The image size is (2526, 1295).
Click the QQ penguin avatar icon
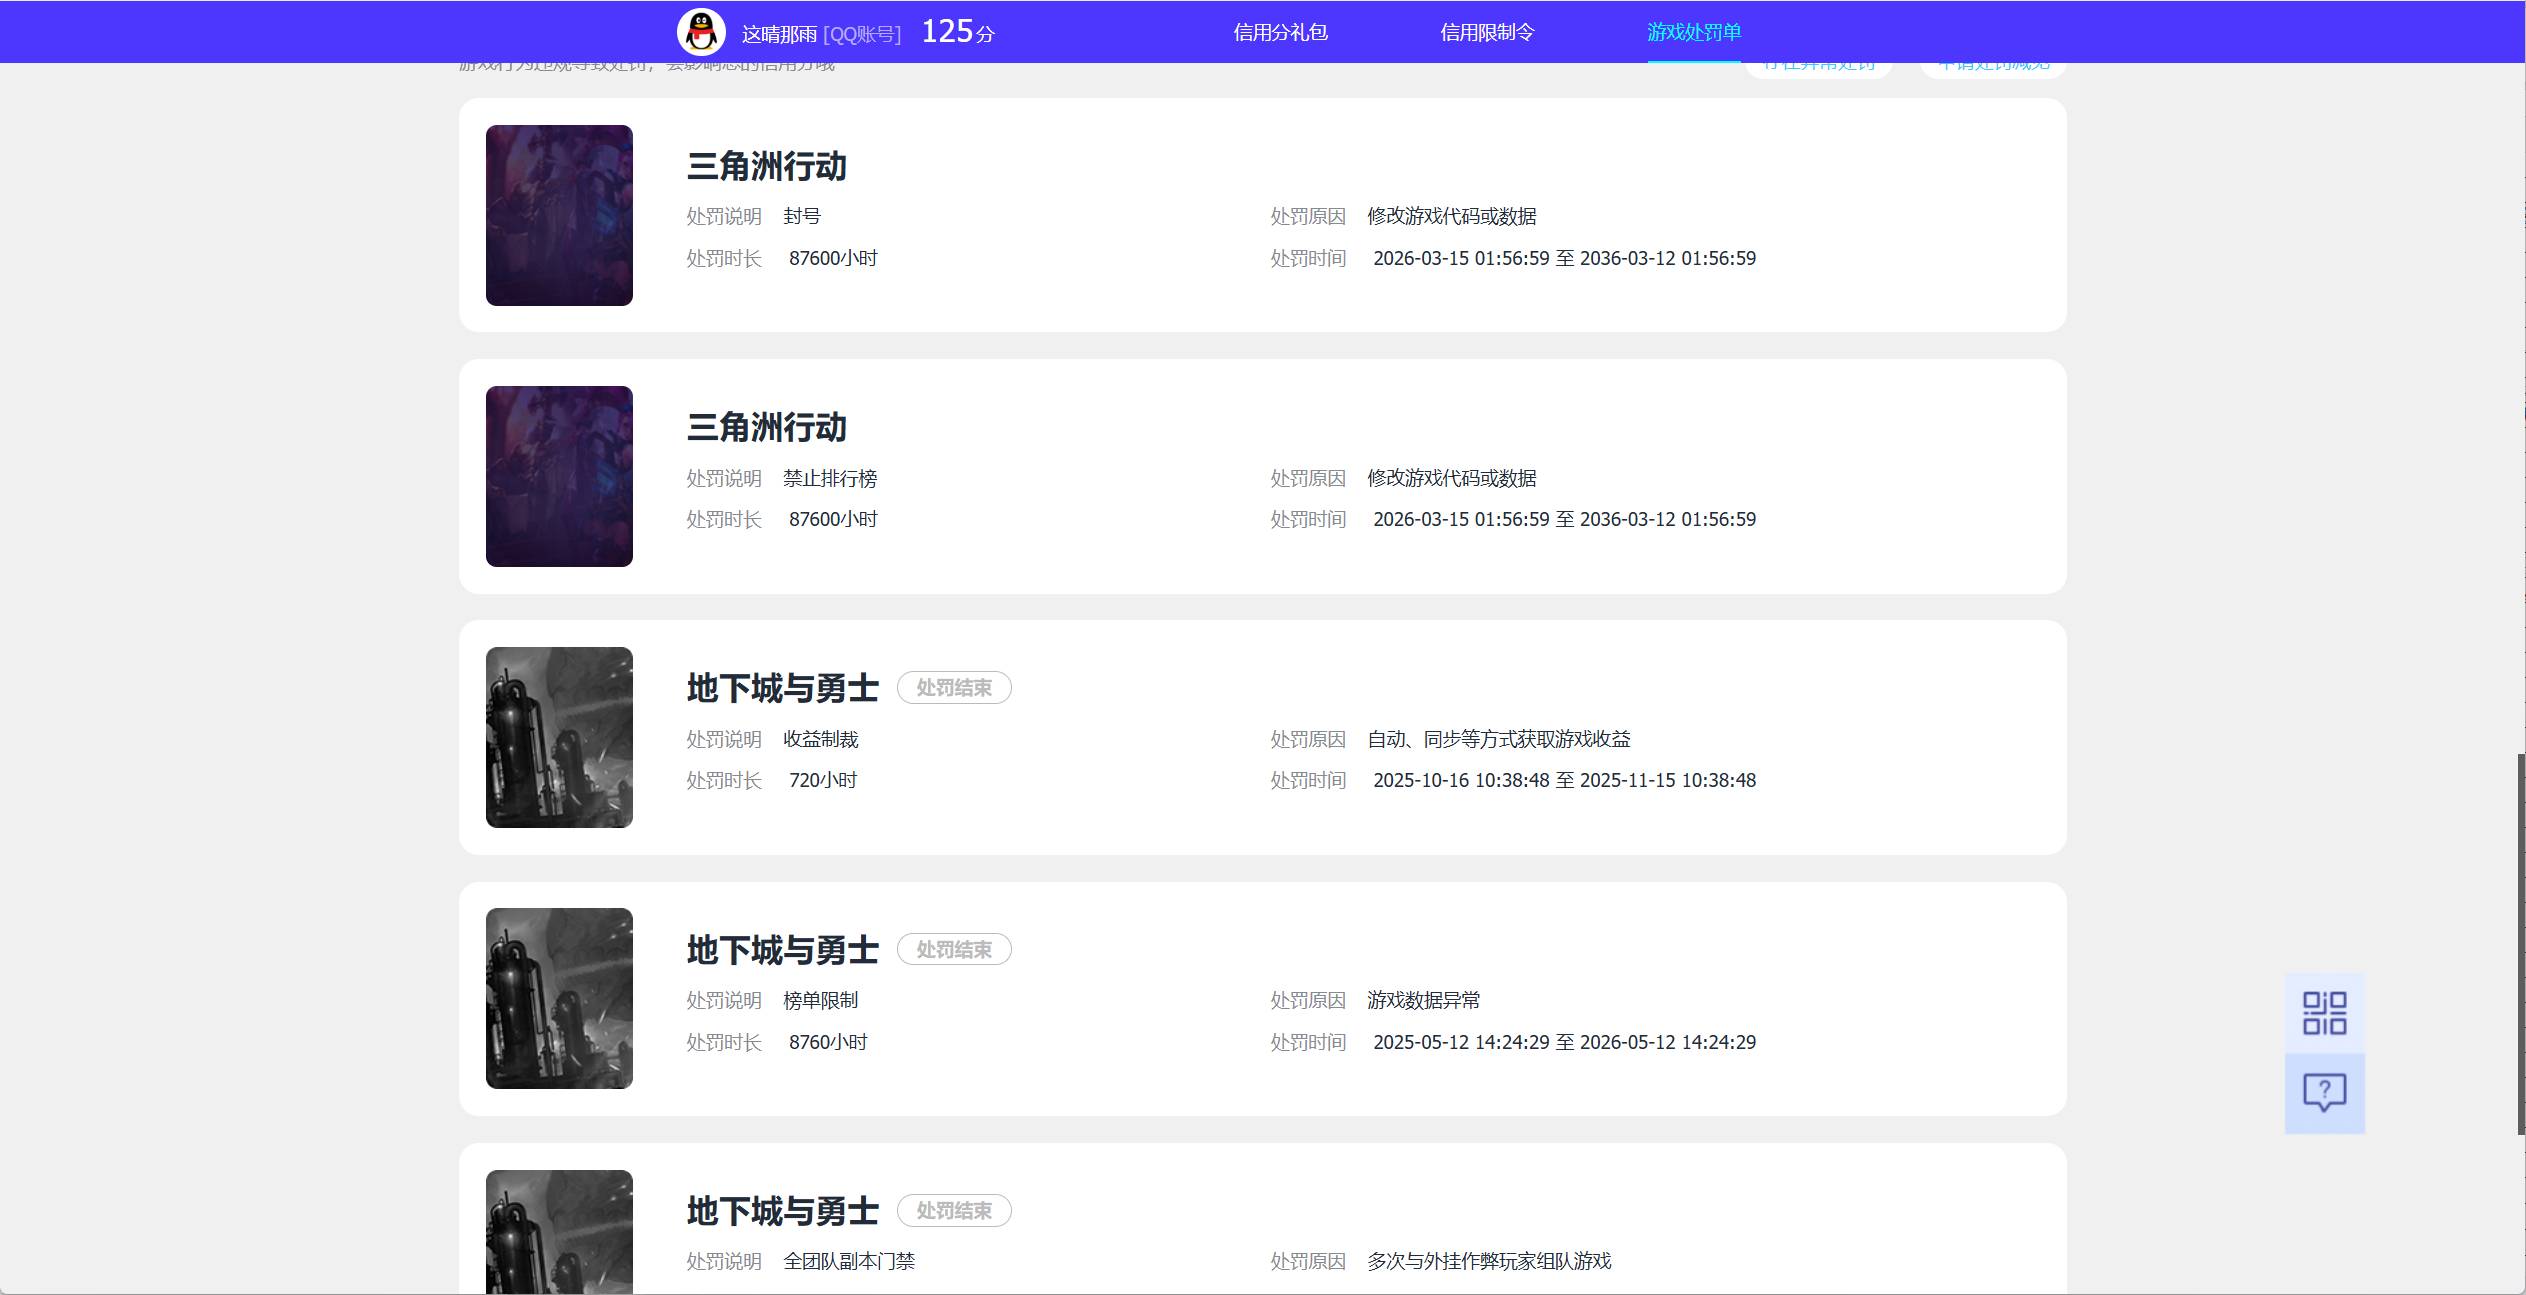701,32
